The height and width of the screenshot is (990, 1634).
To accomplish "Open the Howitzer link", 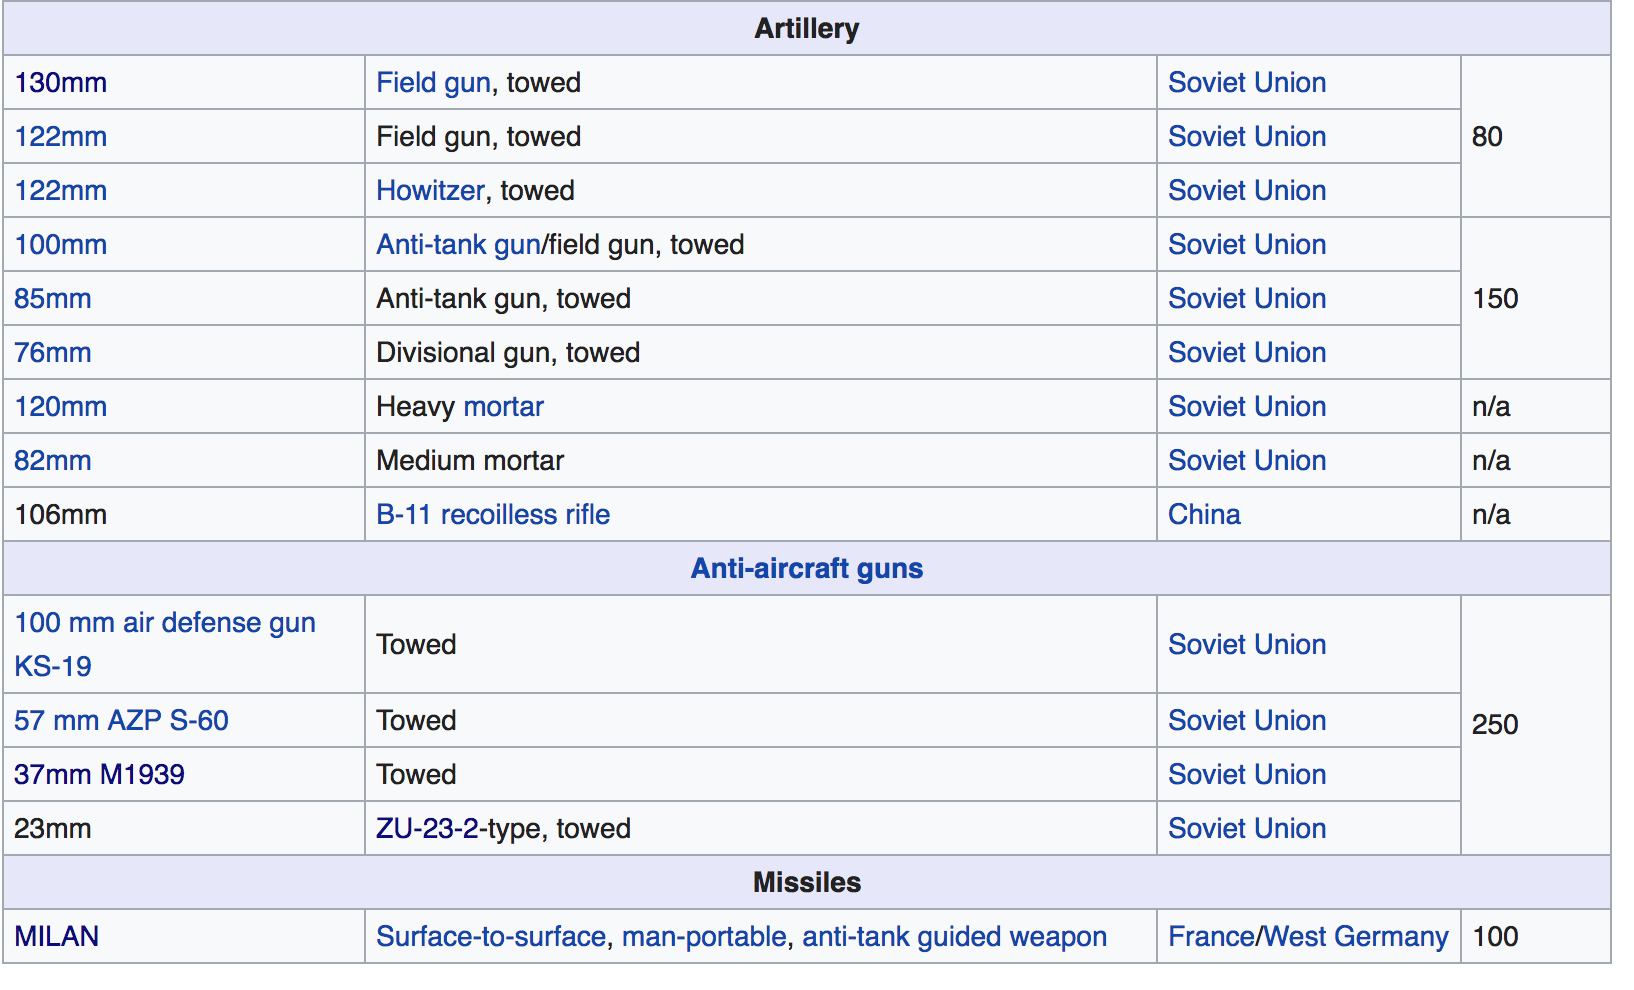I will pyautogui.click(x=430, y=190).
